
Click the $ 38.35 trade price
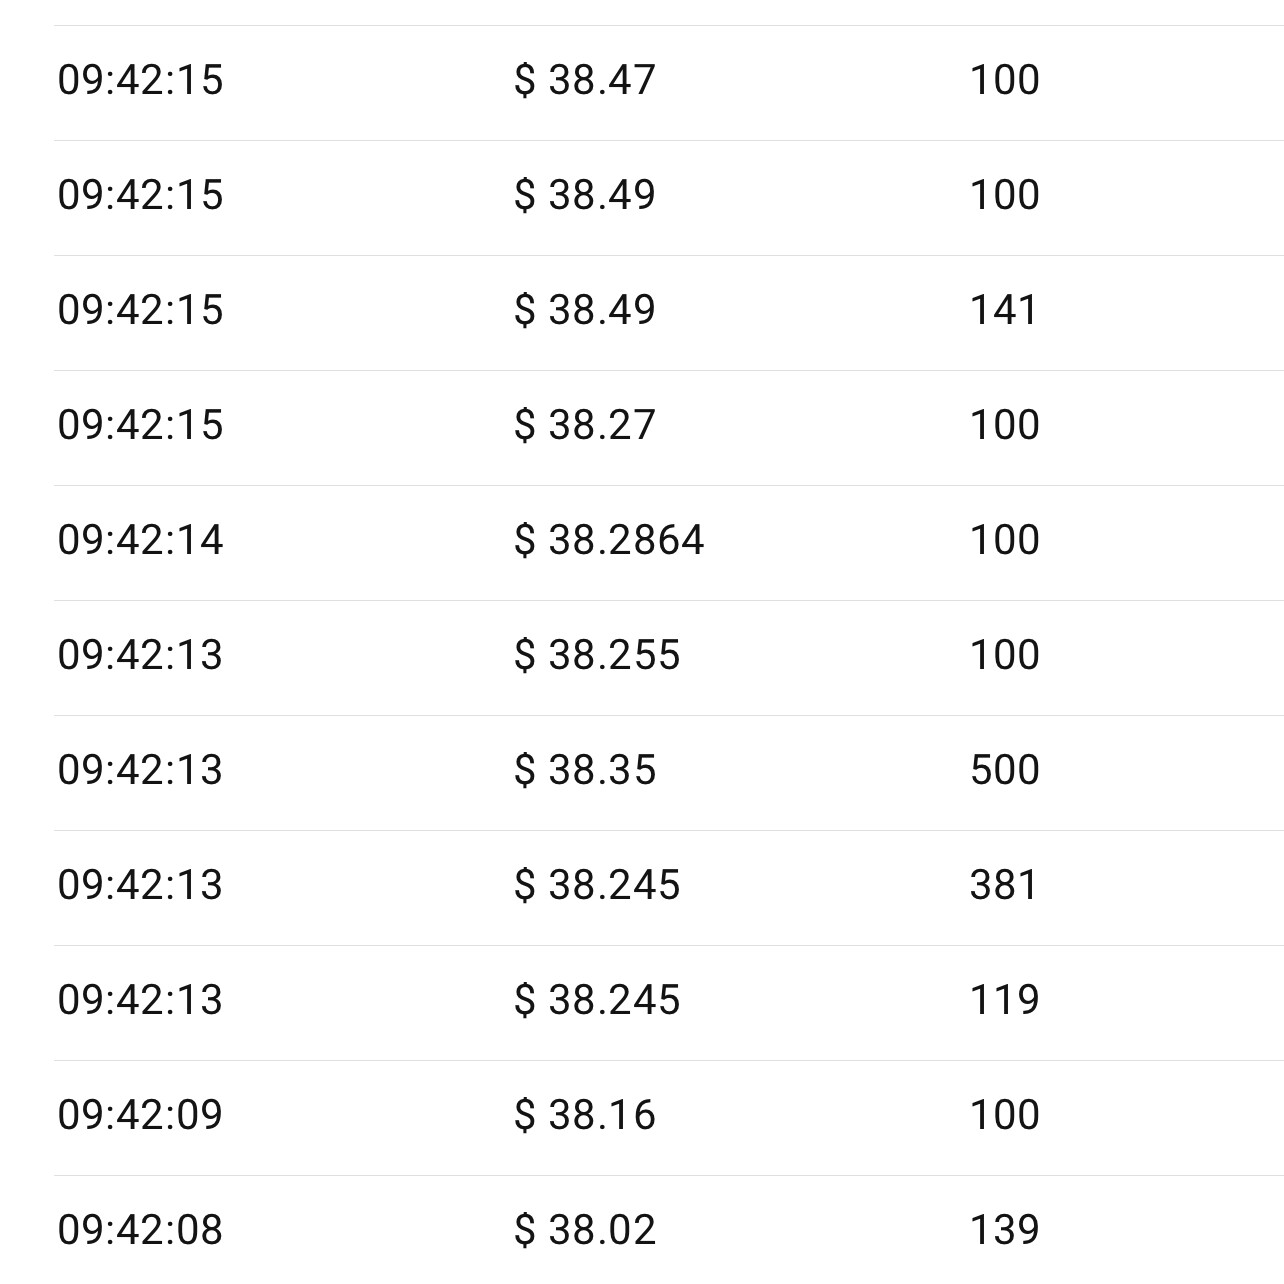[585, 770]
